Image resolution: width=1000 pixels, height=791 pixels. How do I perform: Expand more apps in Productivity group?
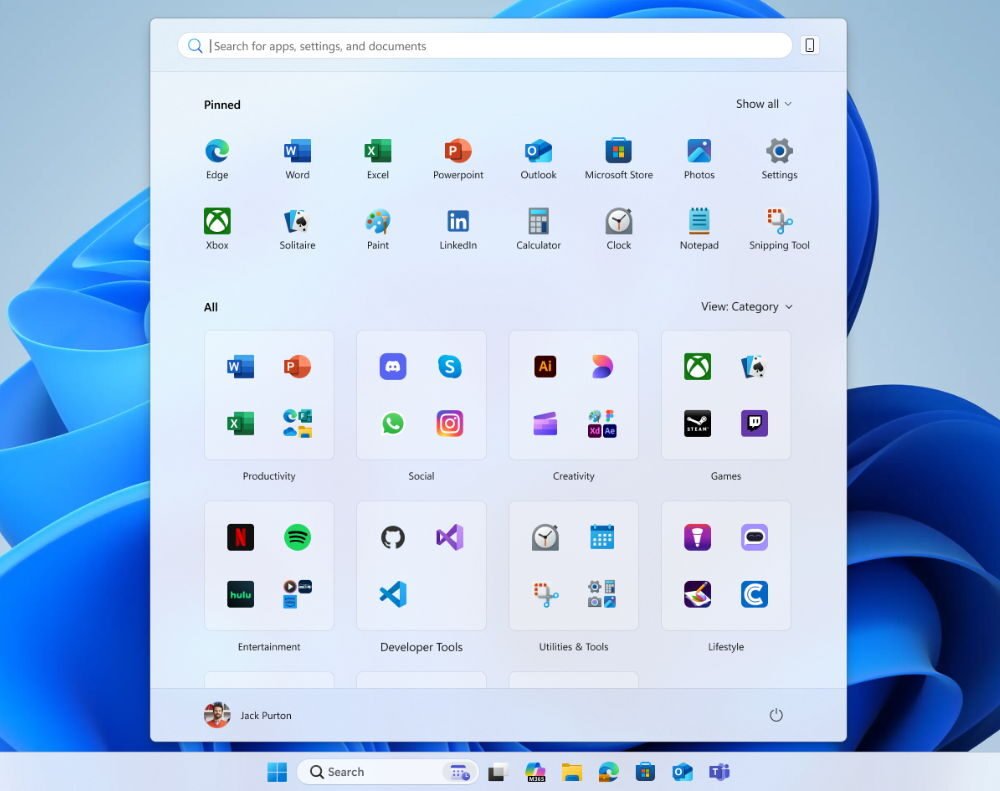pos(297,423)
